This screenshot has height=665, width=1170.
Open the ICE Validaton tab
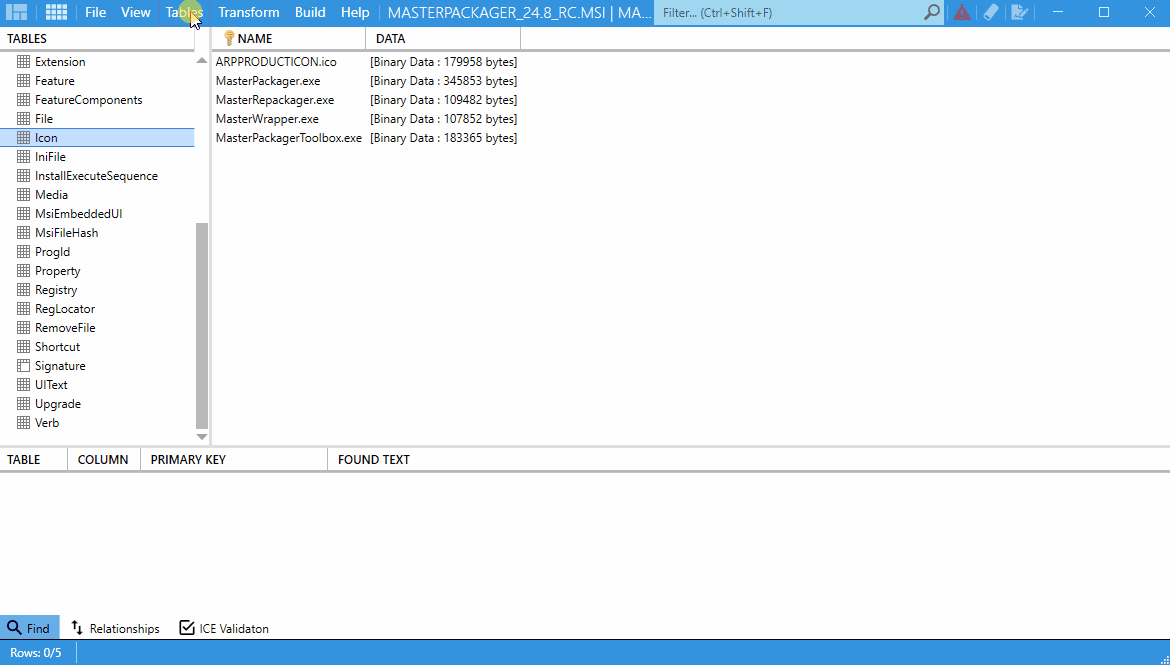[224, 628]
